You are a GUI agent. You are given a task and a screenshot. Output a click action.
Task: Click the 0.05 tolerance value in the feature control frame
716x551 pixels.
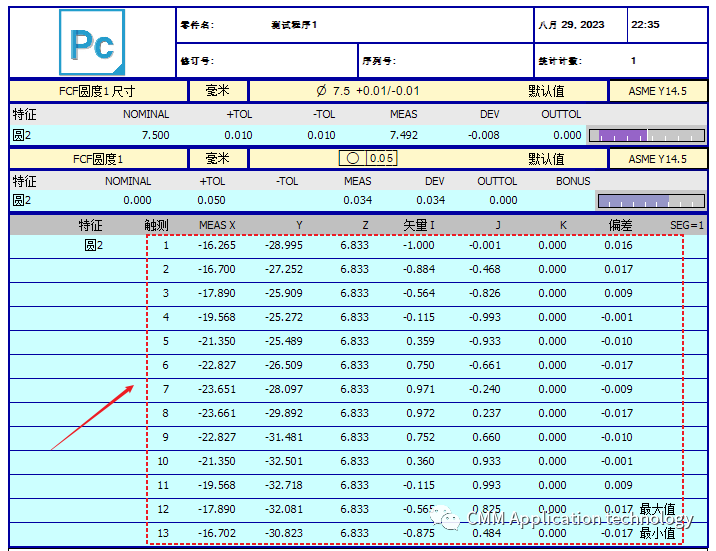pyautogui.click(x=381, y=158)
